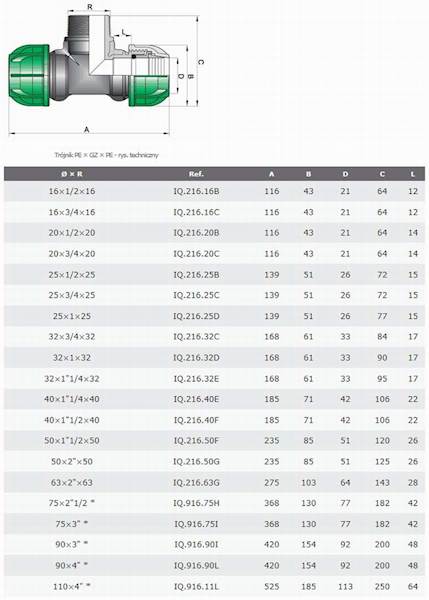Click reference IQ.216.25D
The width and height of the screenshot is (429, 600).
tap(196, 316)
